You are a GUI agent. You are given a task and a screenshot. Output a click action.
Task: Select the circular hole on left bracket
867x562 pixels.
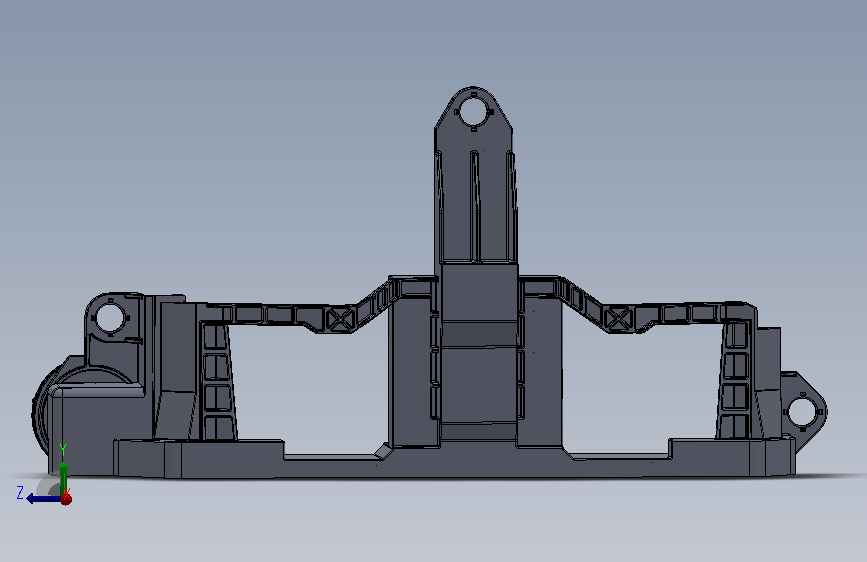pos(110,319)
